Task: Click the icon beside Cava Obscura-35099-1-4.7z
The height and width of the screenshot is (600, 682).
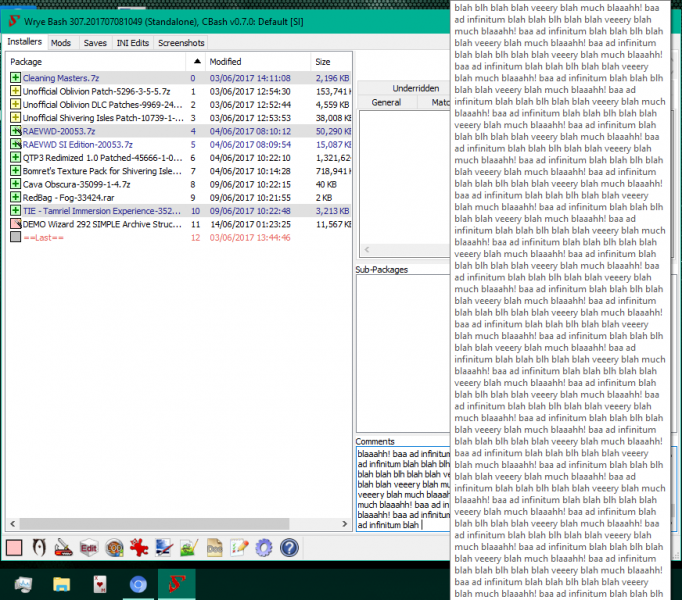Action: click(x=16, y=184)
